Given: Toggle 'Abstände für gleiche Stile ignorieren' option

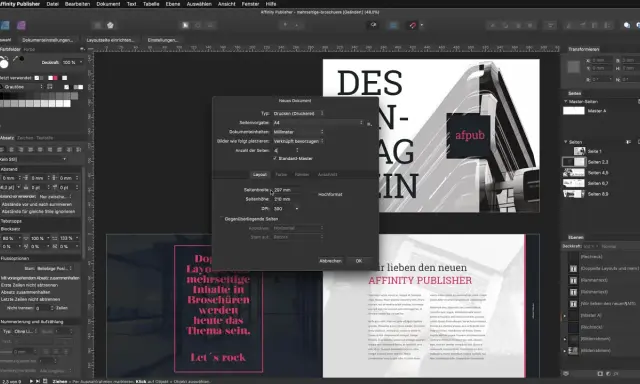Looking at the screenshot, I should (38, 212).
